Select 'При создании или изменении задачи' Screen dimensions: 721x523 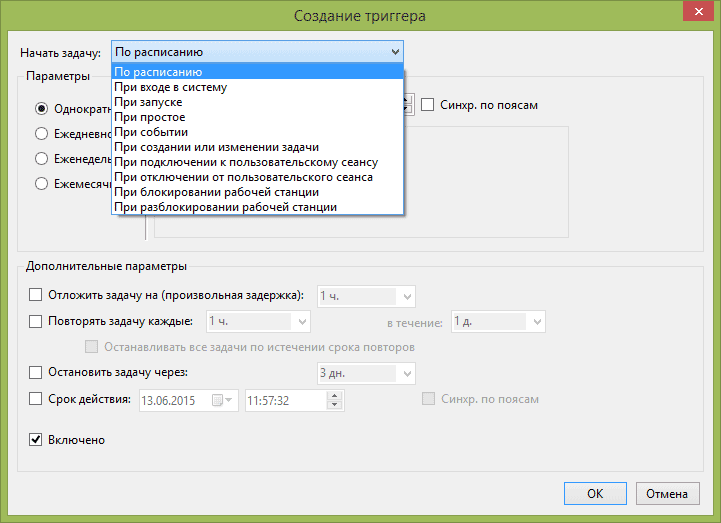(x=258, y=147)
